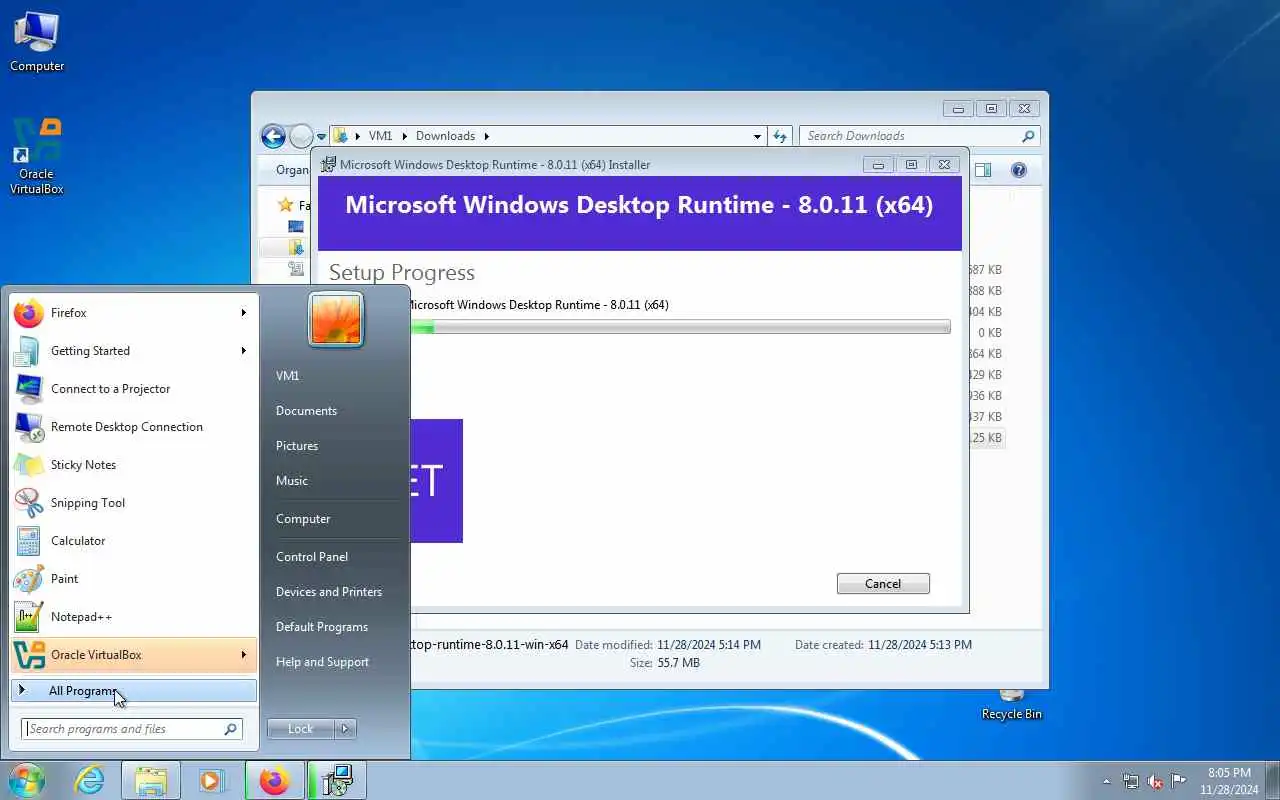Viewport: 1280px width, 800px height.
Task: Click the Search Downloads field
Action: pyautogui.click(x=920, y=136)
